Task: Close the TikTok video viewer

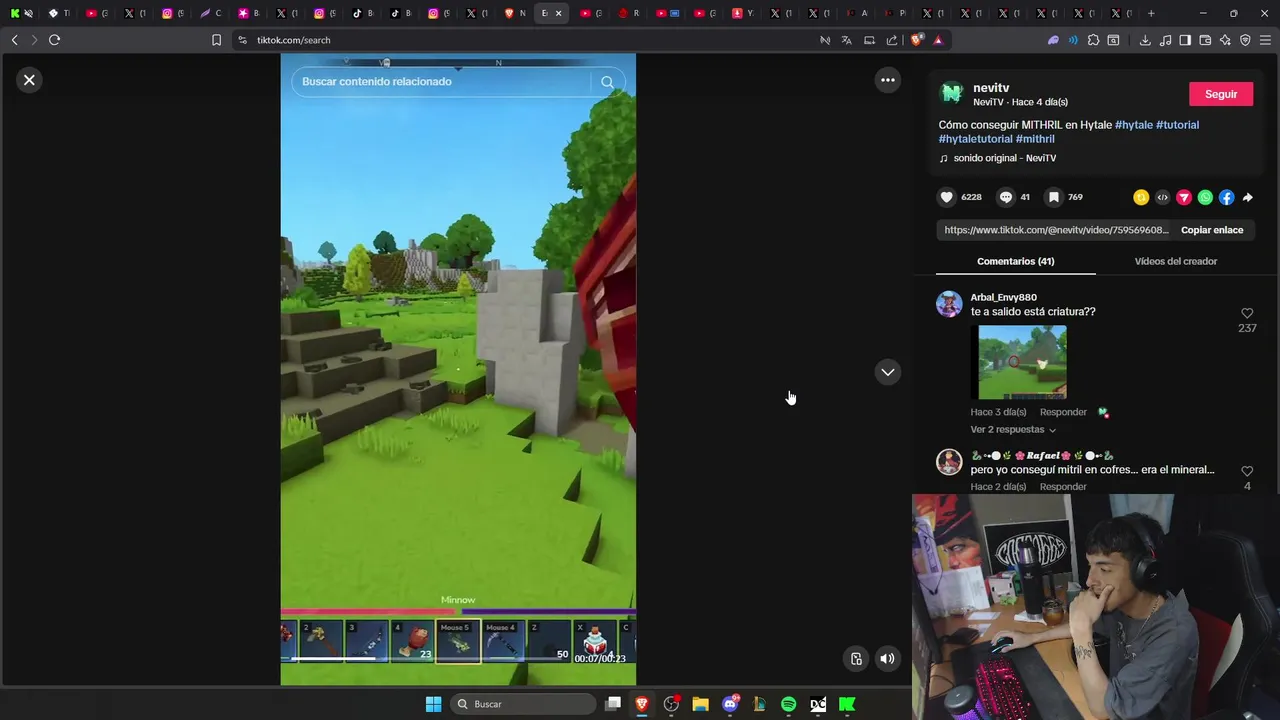Action: point(29,80)
